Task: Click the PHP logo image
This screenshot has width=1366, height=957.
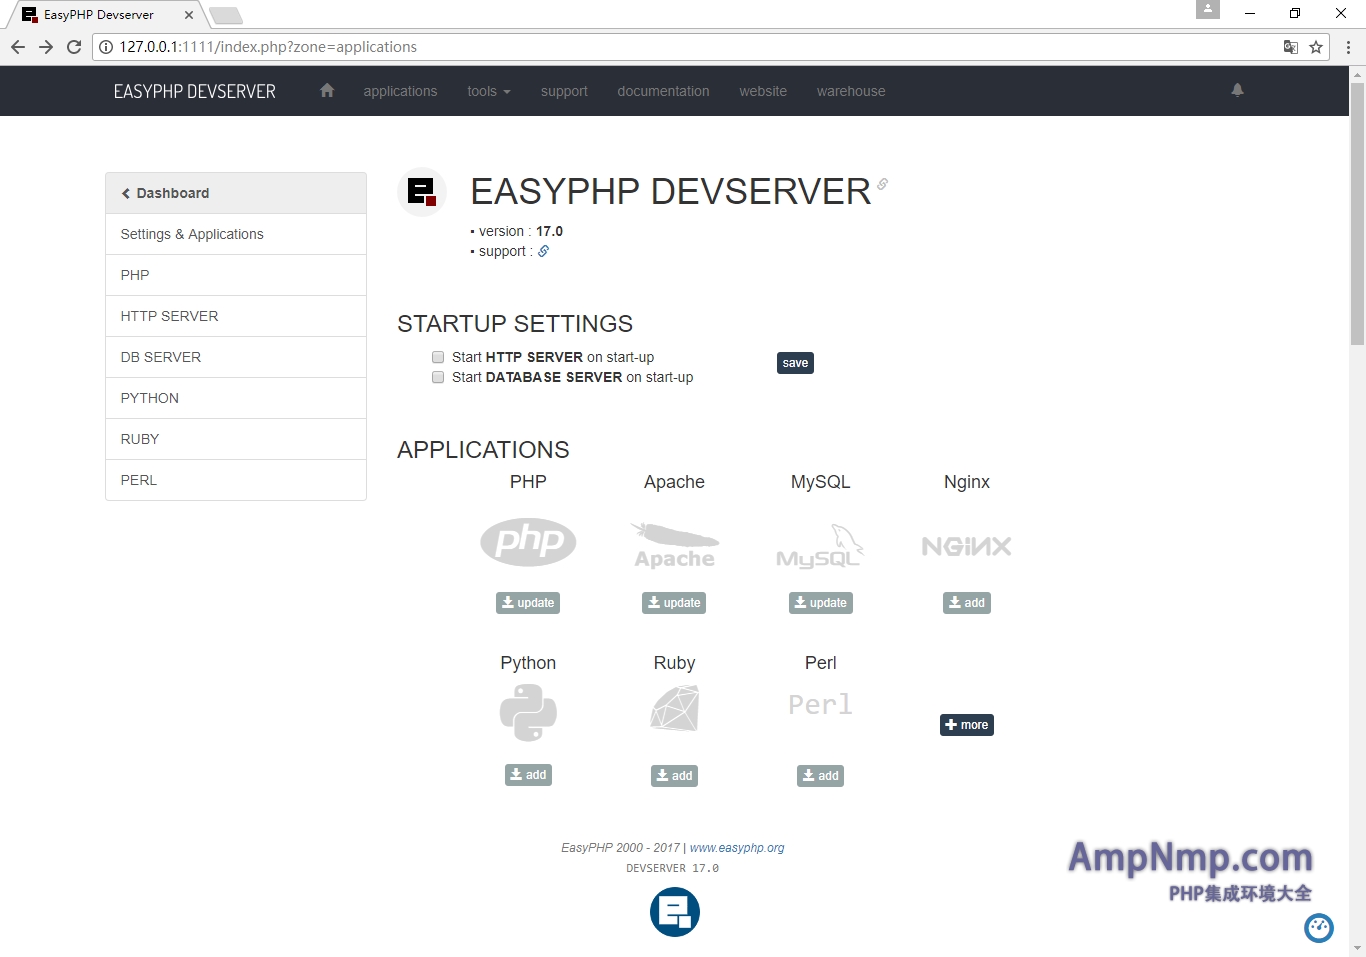Action: coord(528,542)
